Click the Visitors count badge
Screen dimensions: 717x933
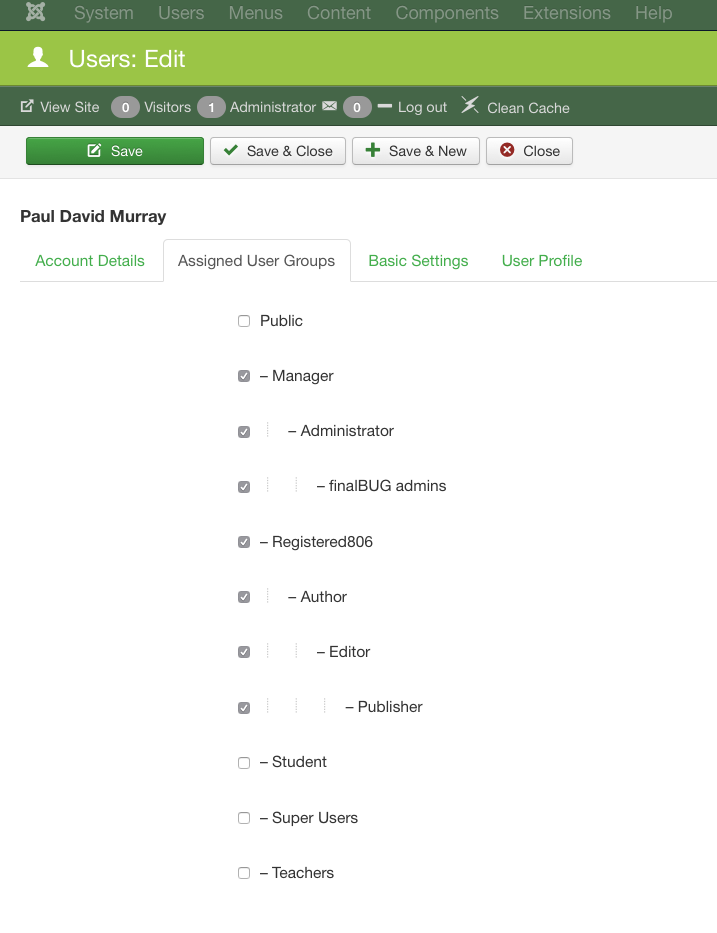pos(125,107)
